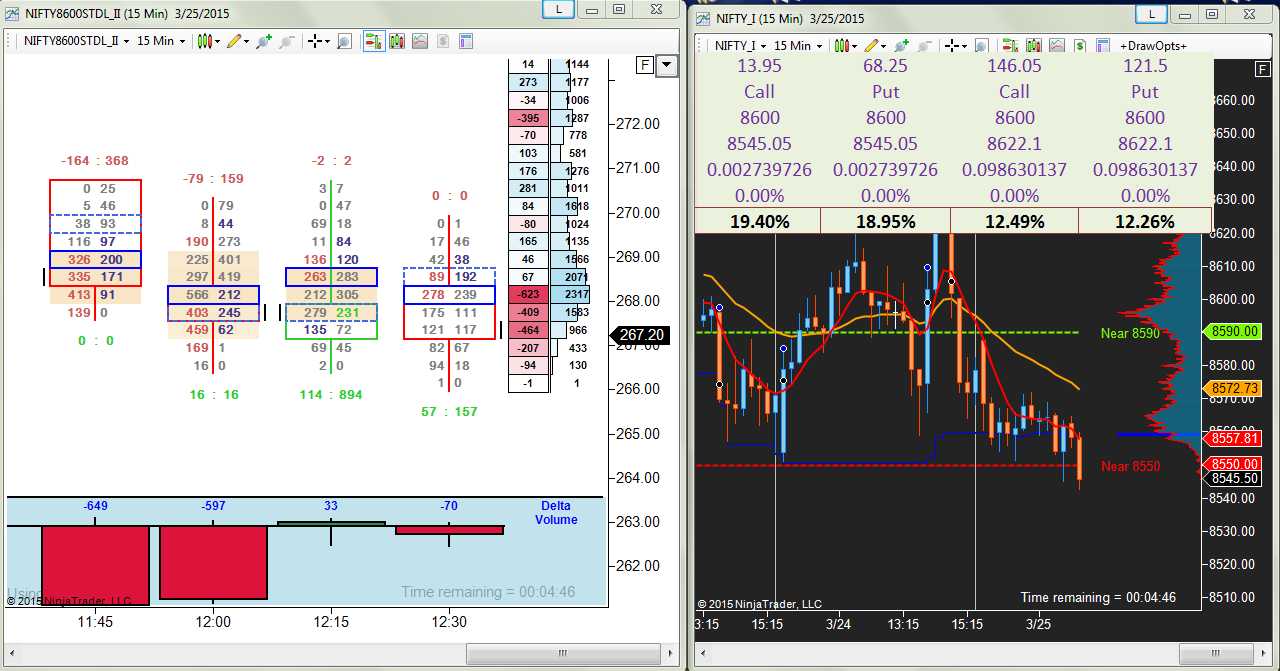Expand chart style arrow in NIFTY_I toolbar

point(855,45)
